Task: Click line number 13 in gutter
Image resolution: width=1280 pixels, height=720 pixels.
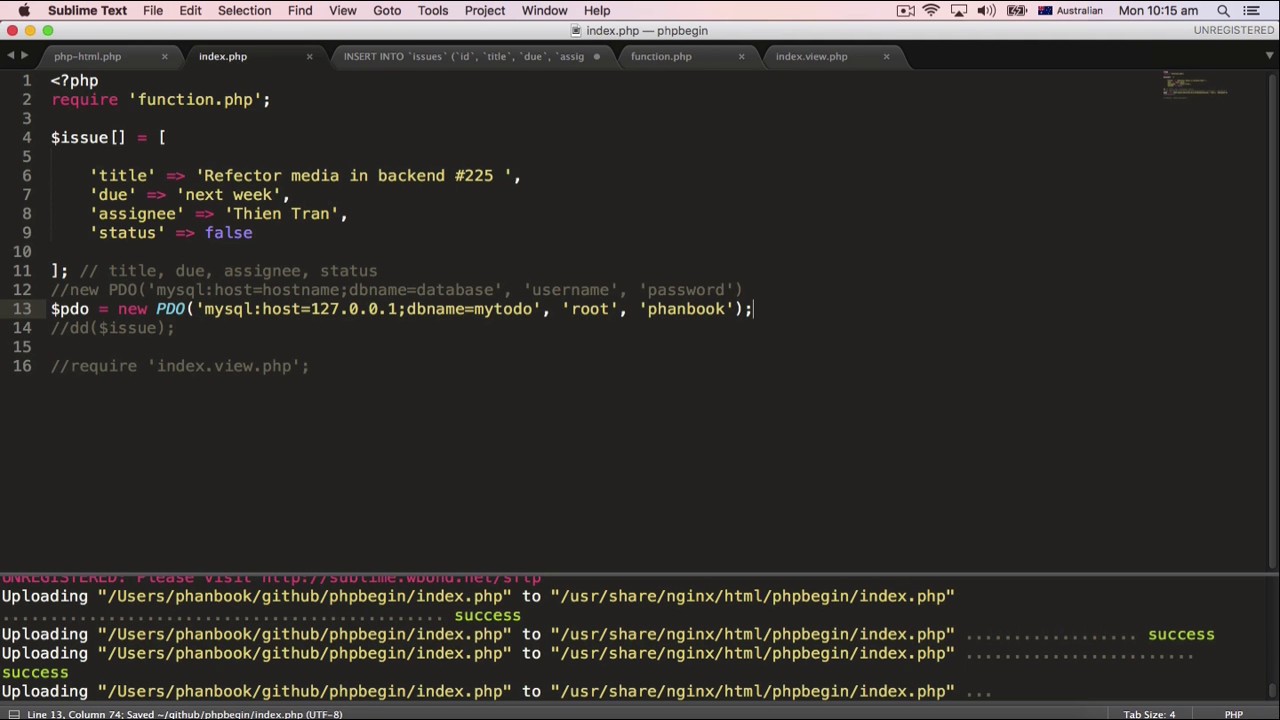Action: click(x=22, y=308)
